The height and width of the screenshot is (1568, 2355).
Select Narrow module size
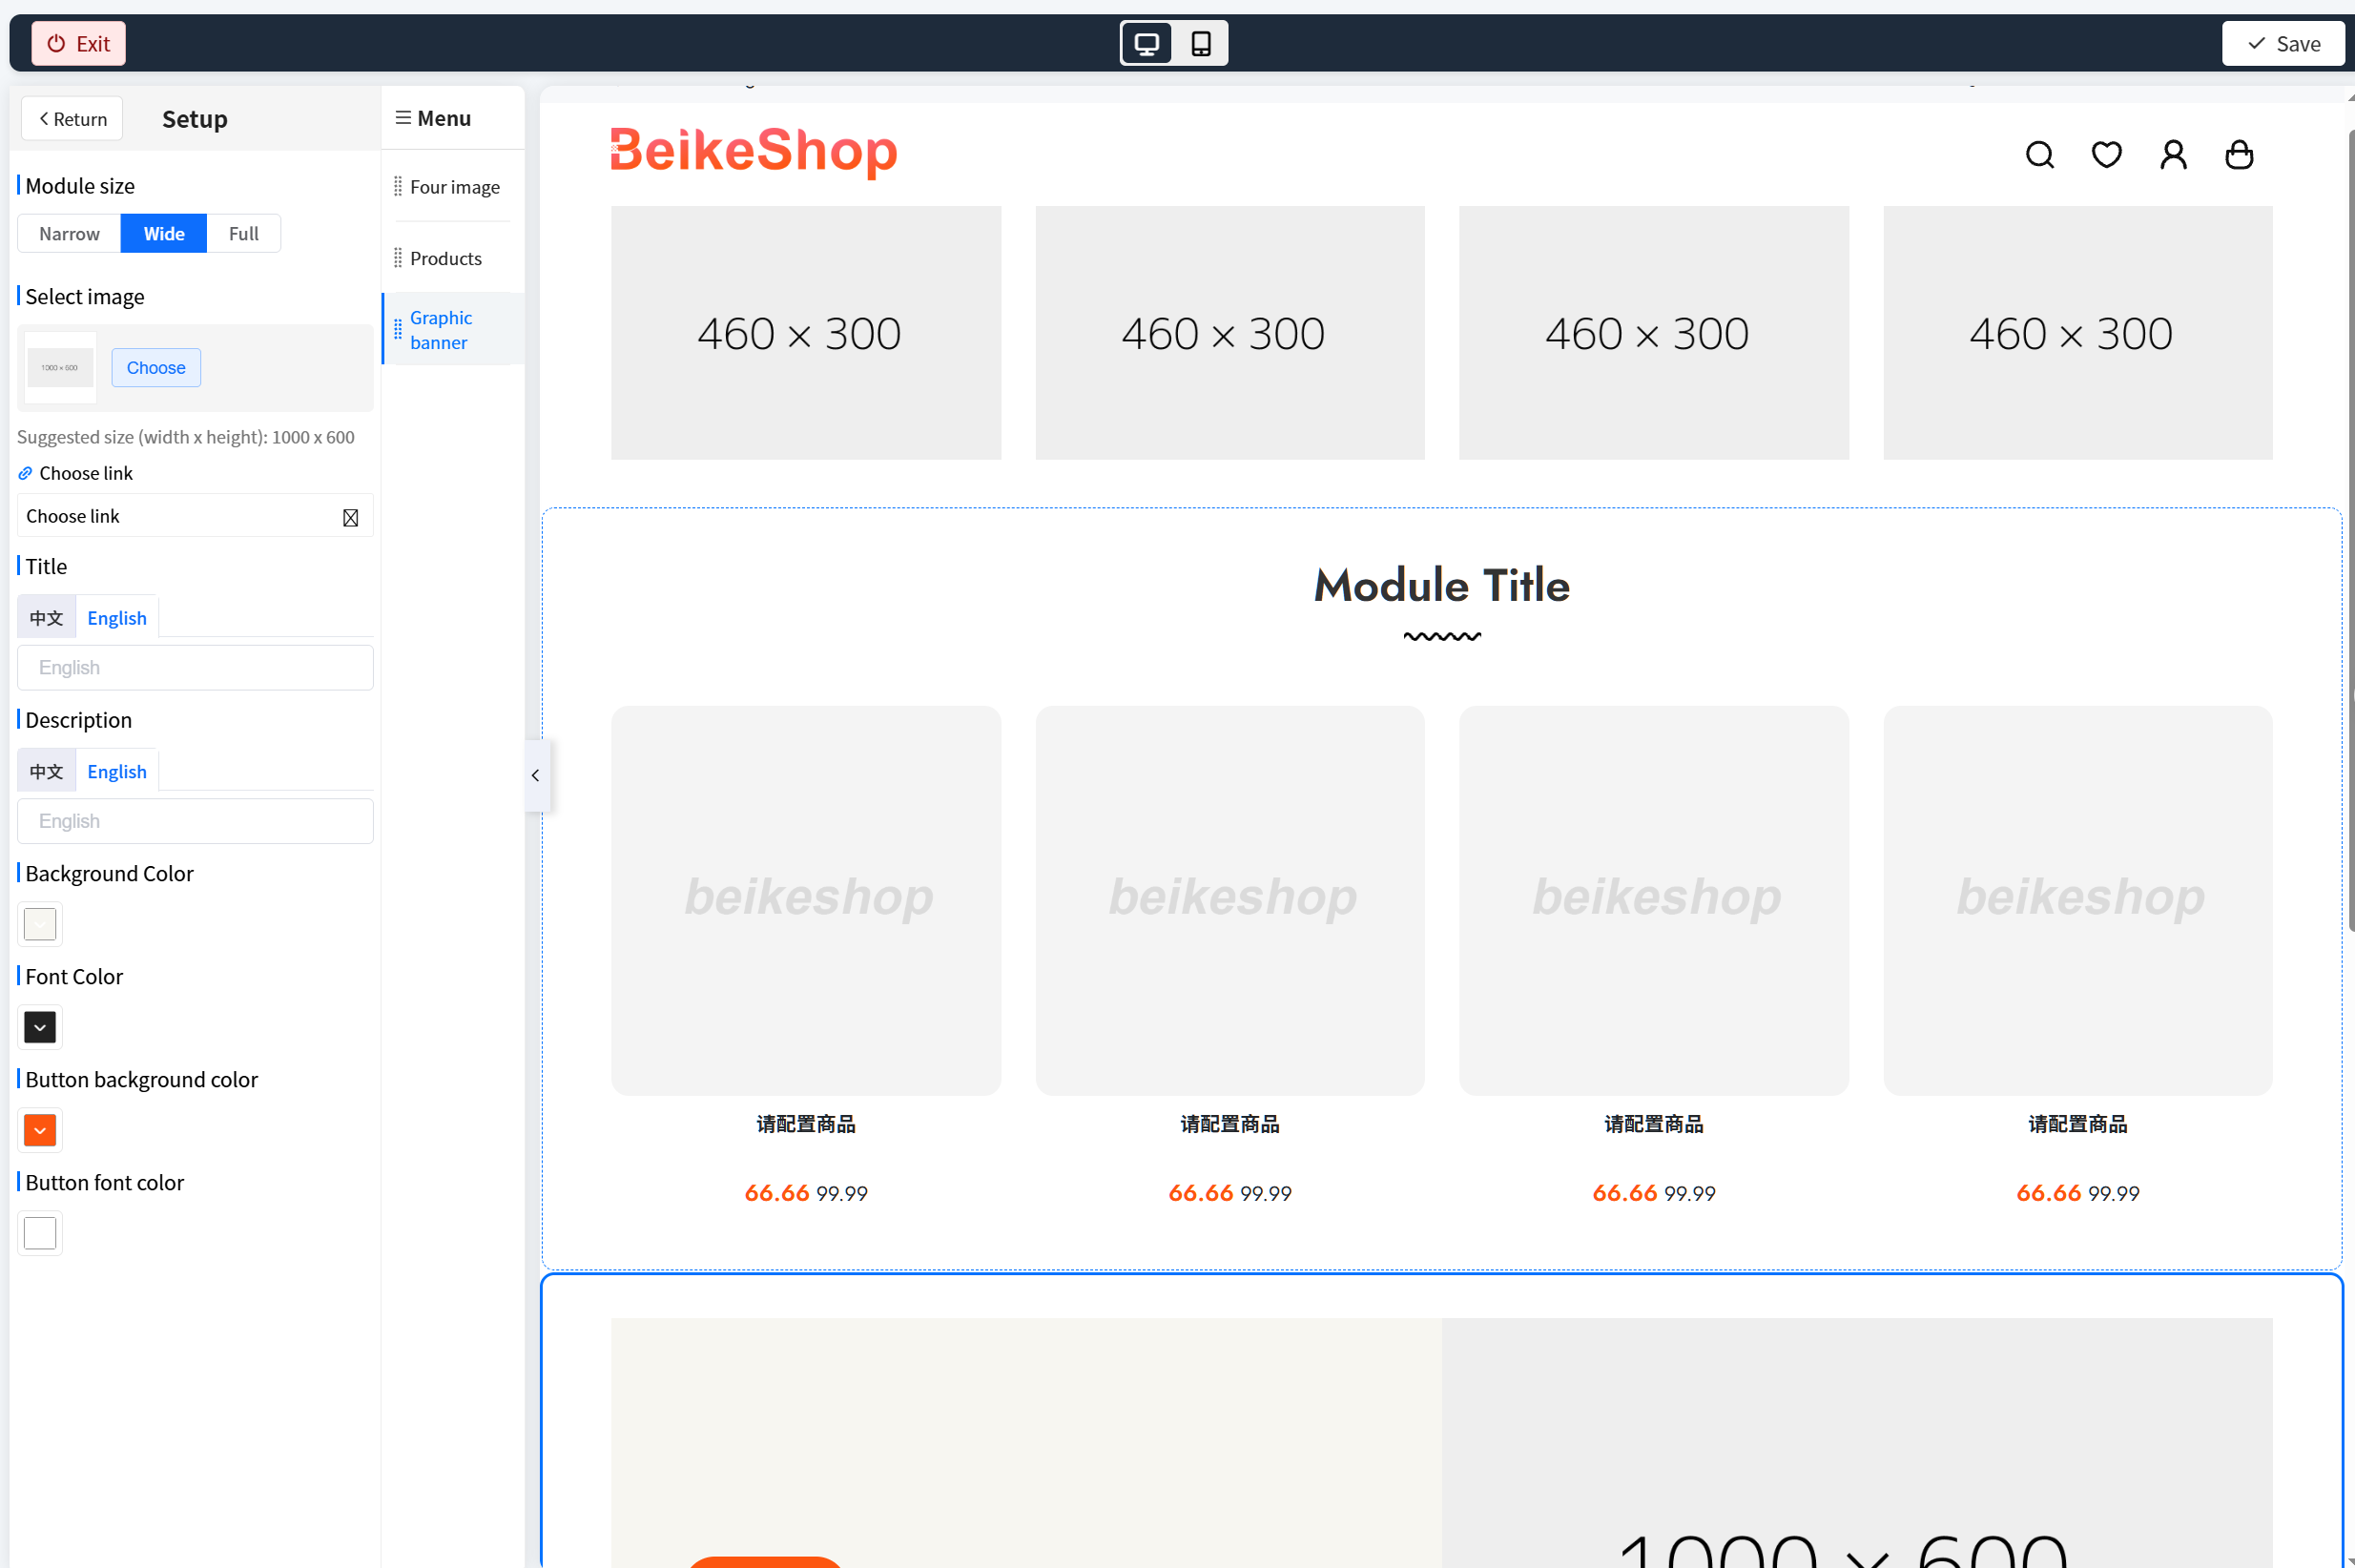point(69,233)
